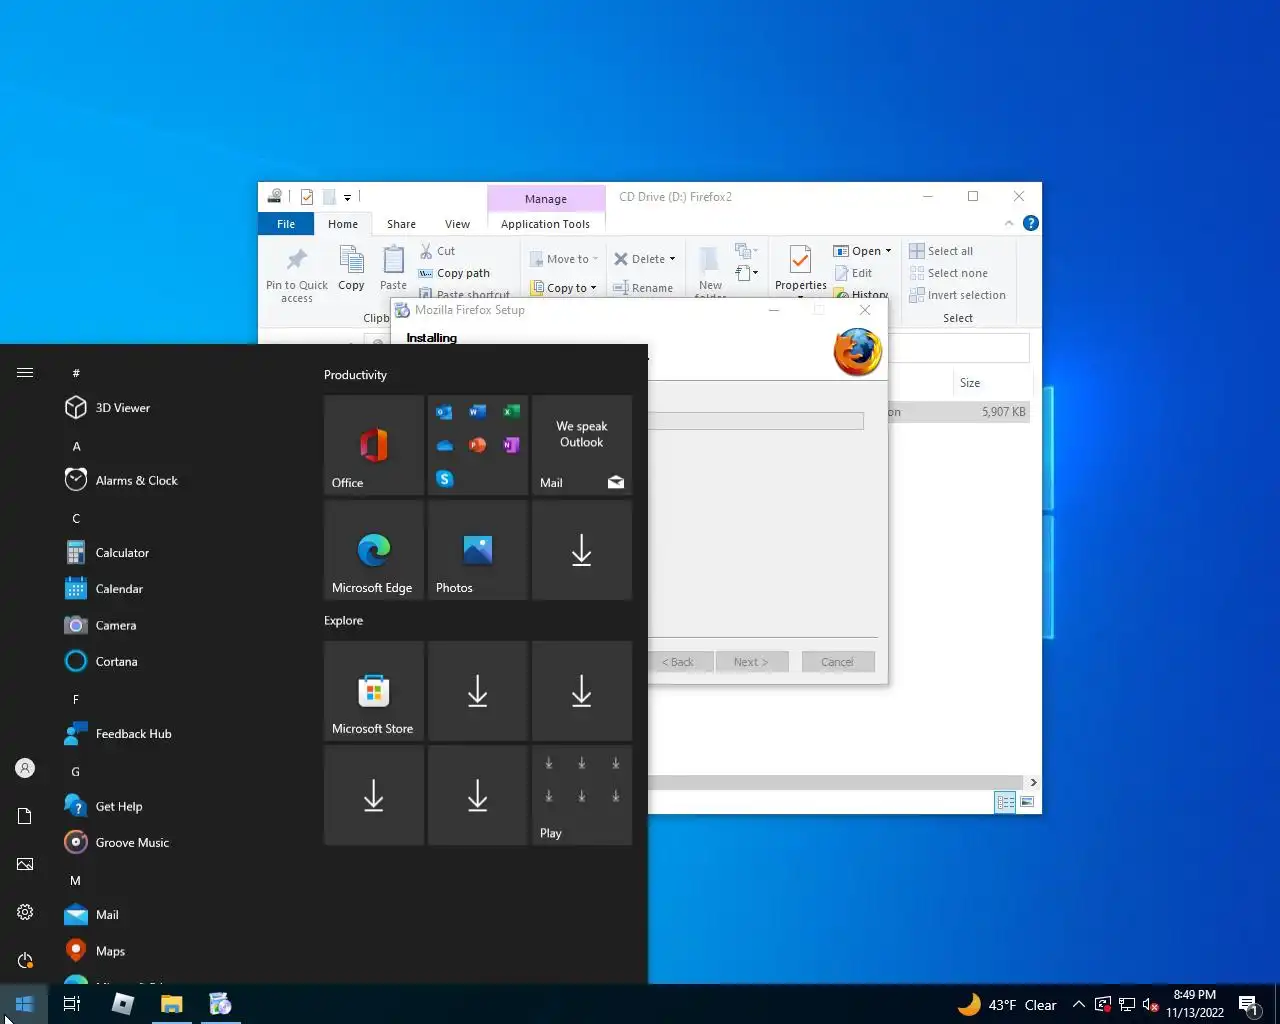Open Documents from Start sidebar
Screen dimensions: 1280x1024
[x=25, y=816]
